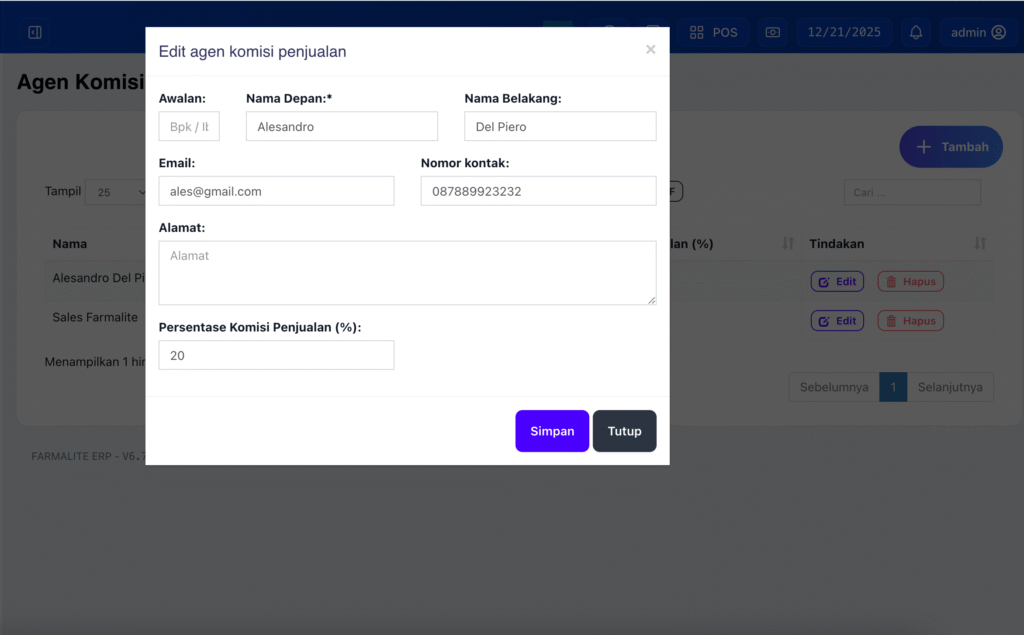Open the POS grid icon shortcut
This screenshot has height=635, width=1024.
pos(714,32)
